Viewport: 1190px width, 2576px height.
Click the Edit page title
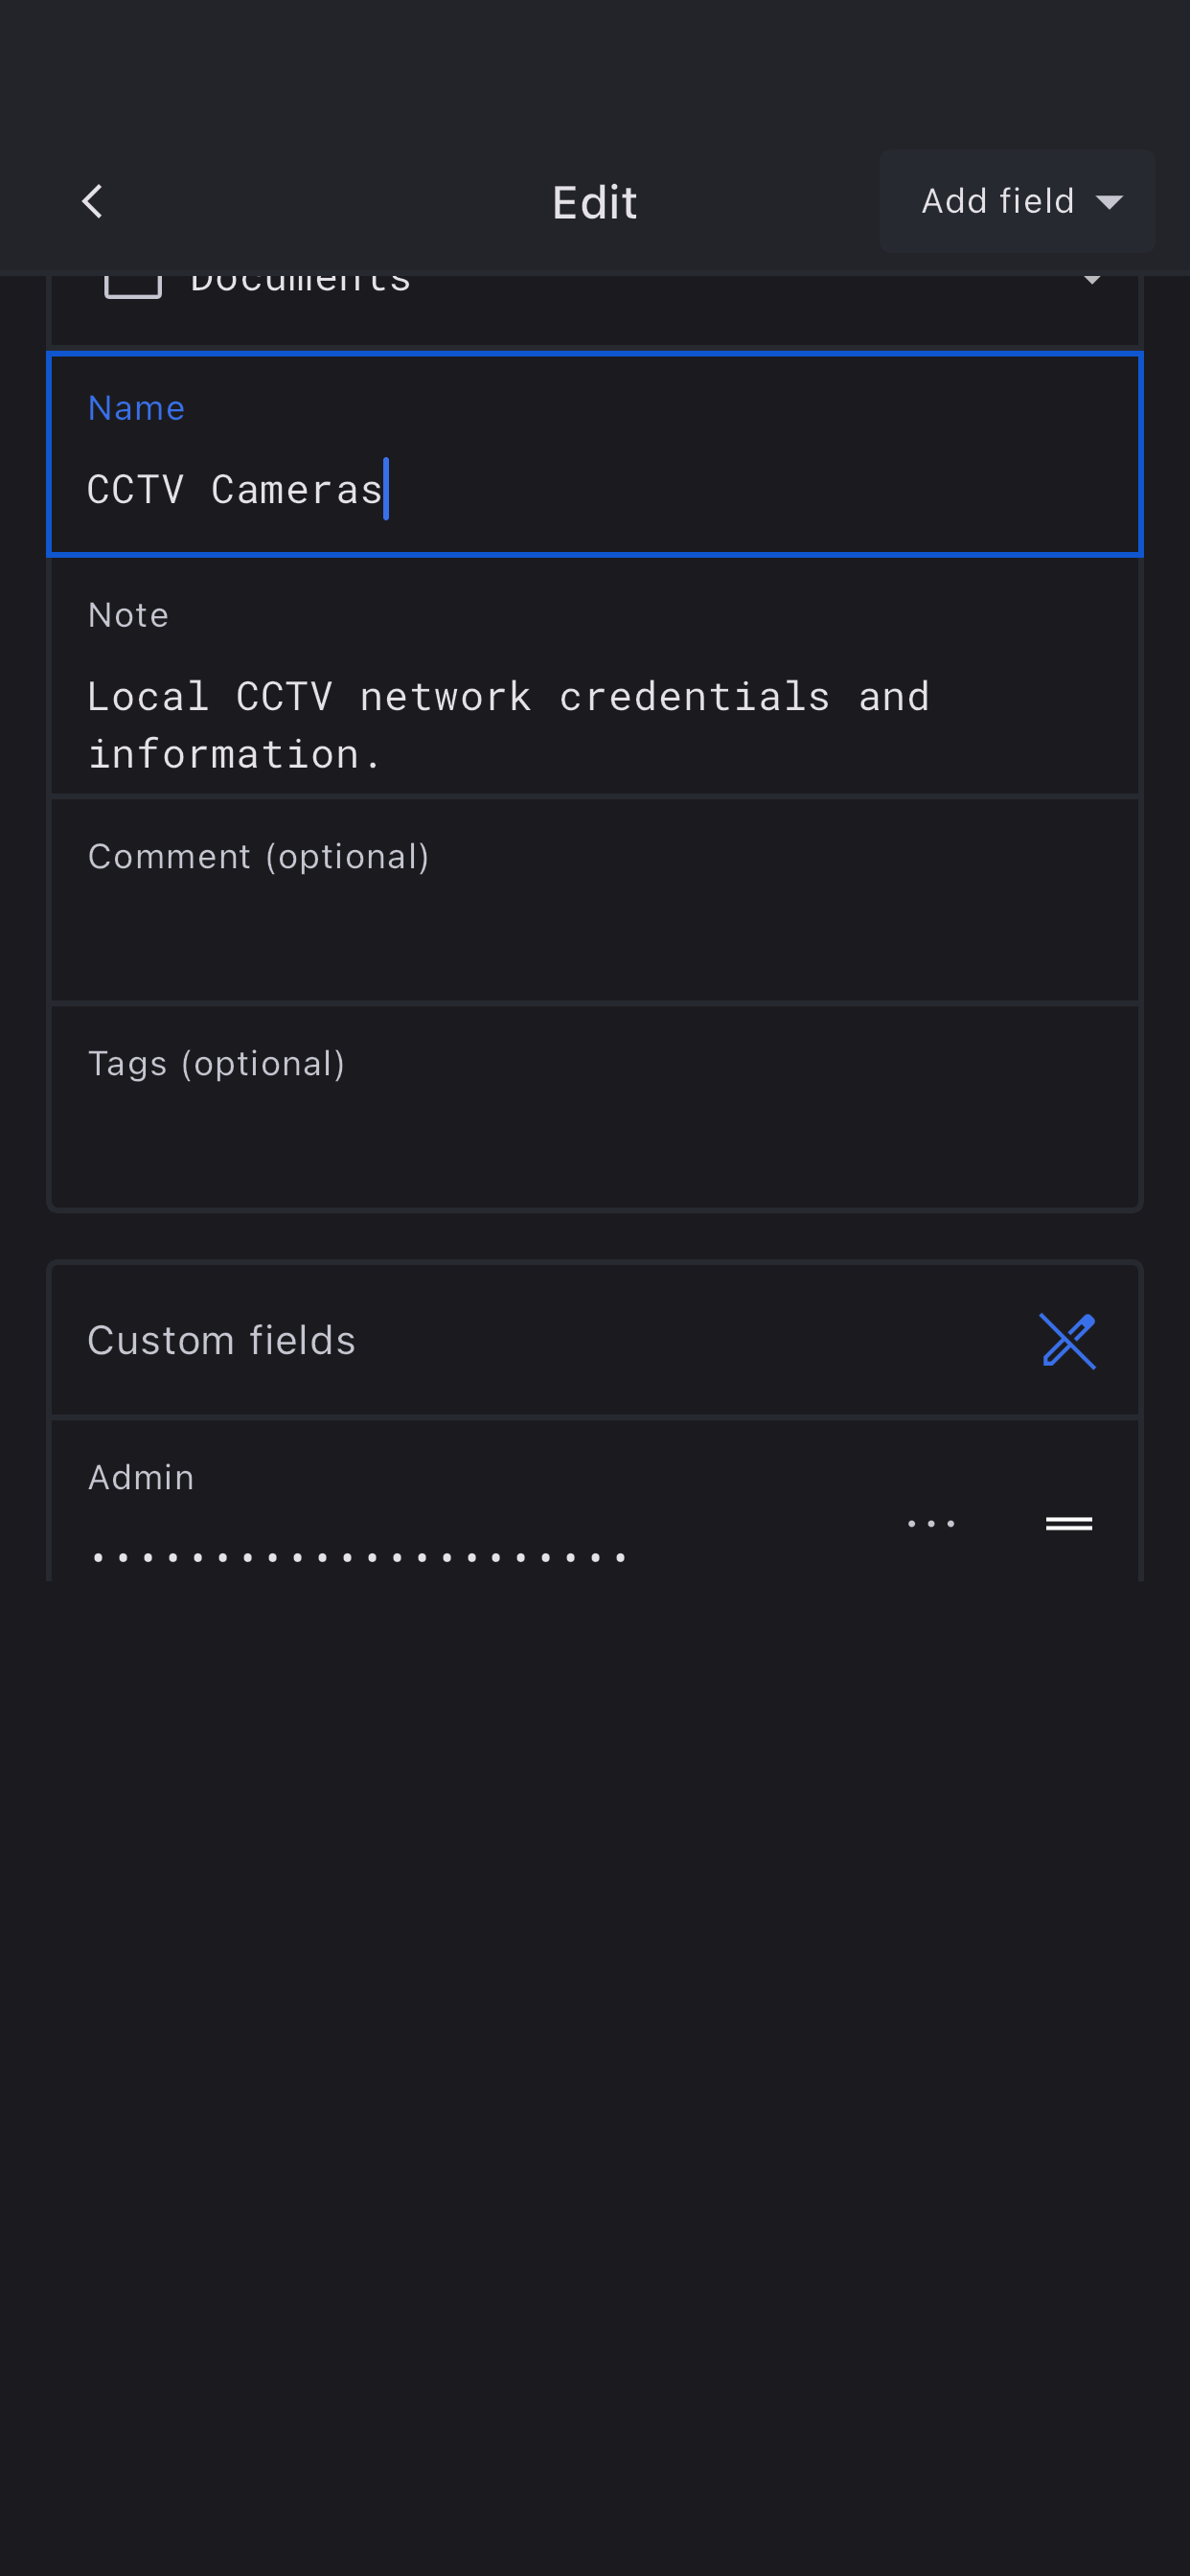click(594, 203)
